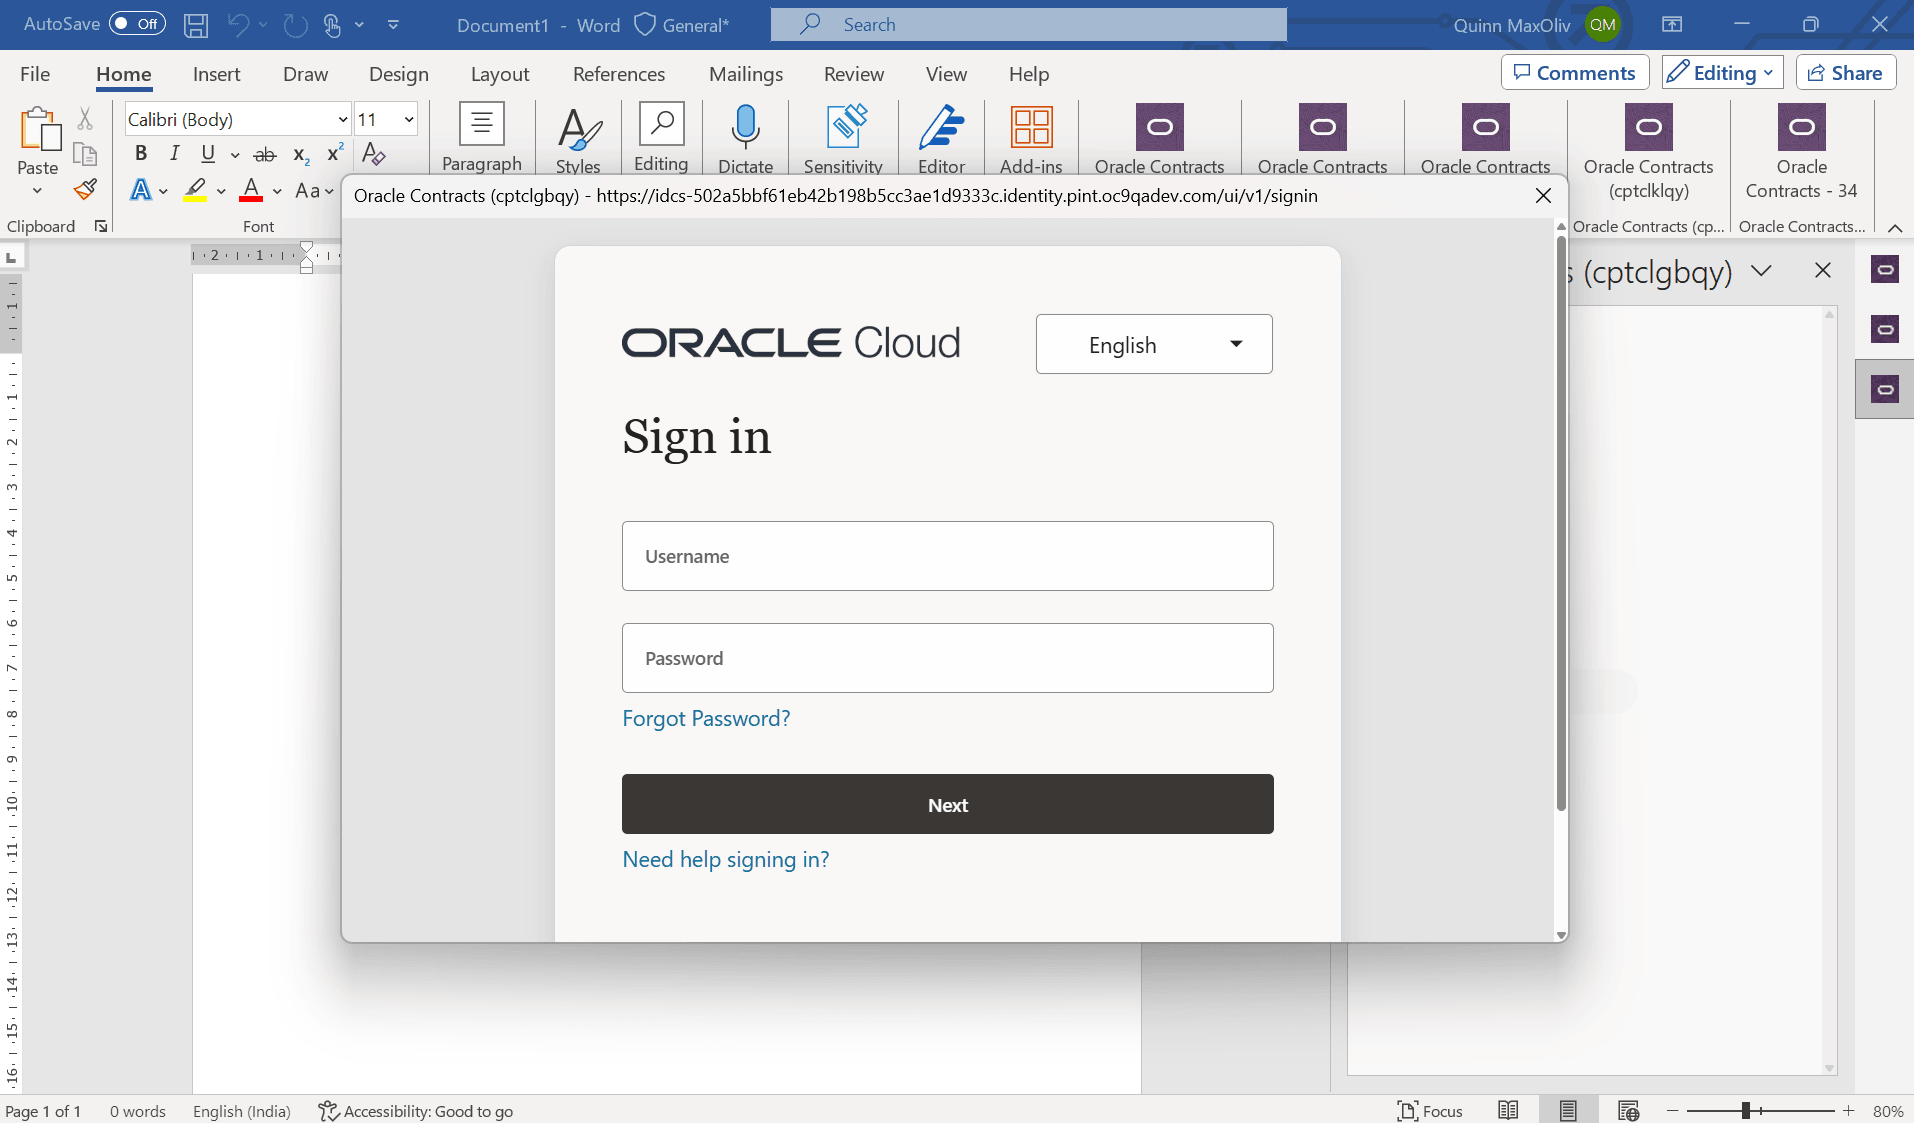Switch to the Design tab
This screenshot has height=1123, width=1914.
[x=399, y=74]
